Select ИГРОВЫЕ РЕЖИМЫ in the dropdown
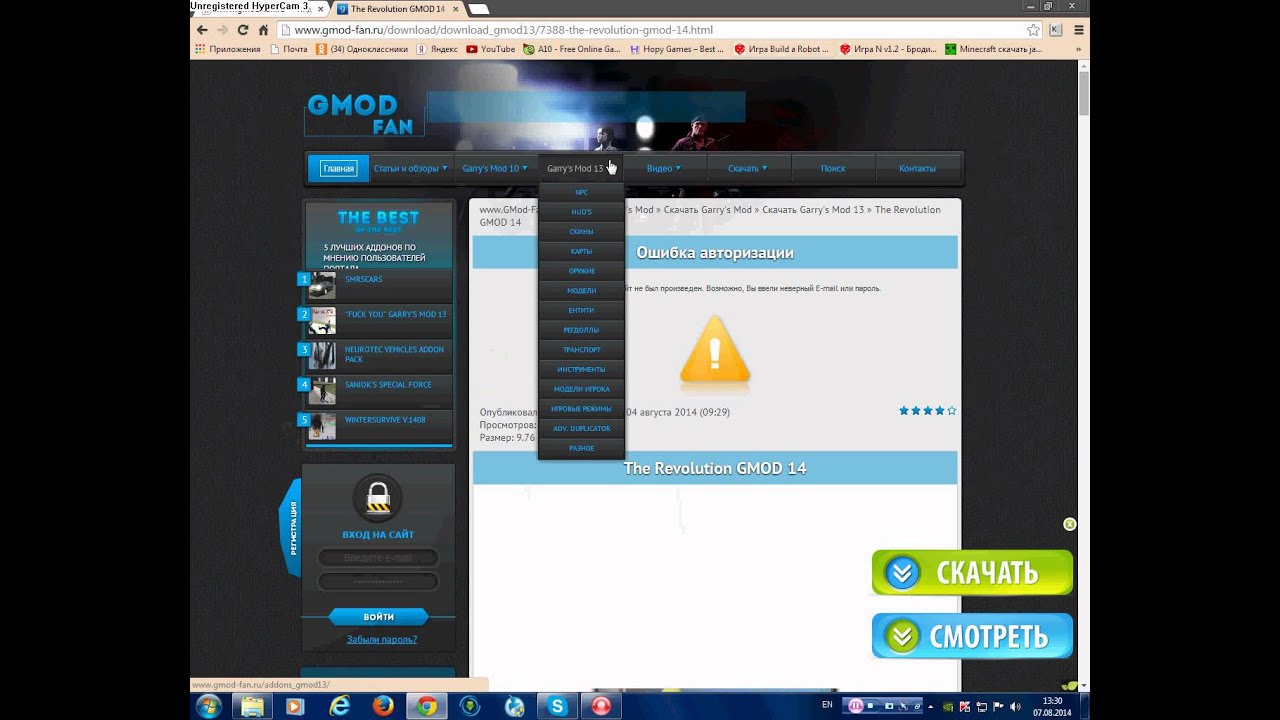The width and height of the screenshot is (1280, 720). point(581,408)
